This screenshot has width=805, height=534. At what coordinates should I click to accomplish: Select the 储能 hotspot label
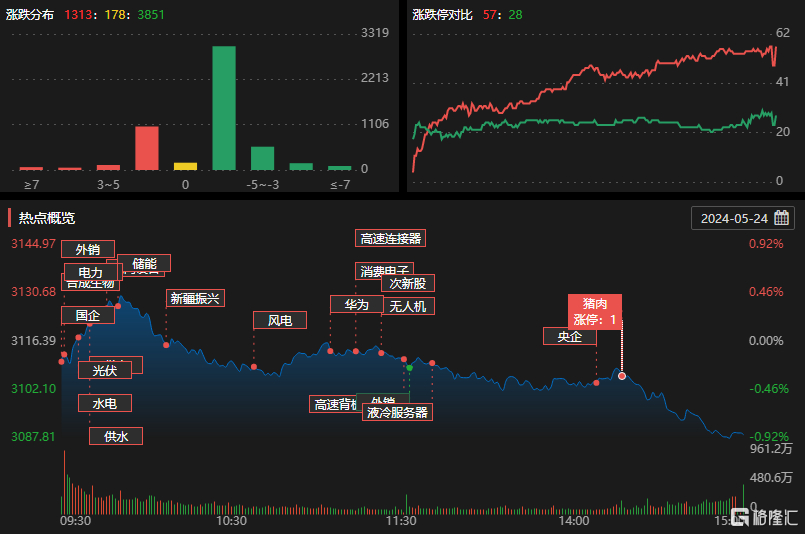[144, 263]
